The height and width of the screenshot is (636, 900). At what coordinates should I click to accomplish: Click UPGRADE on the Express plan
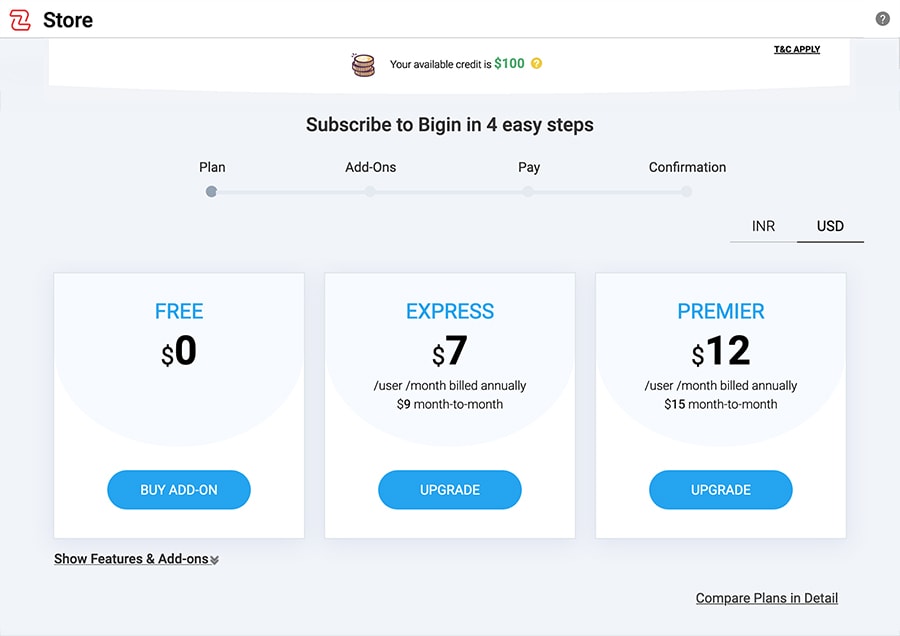pos(449,490)
